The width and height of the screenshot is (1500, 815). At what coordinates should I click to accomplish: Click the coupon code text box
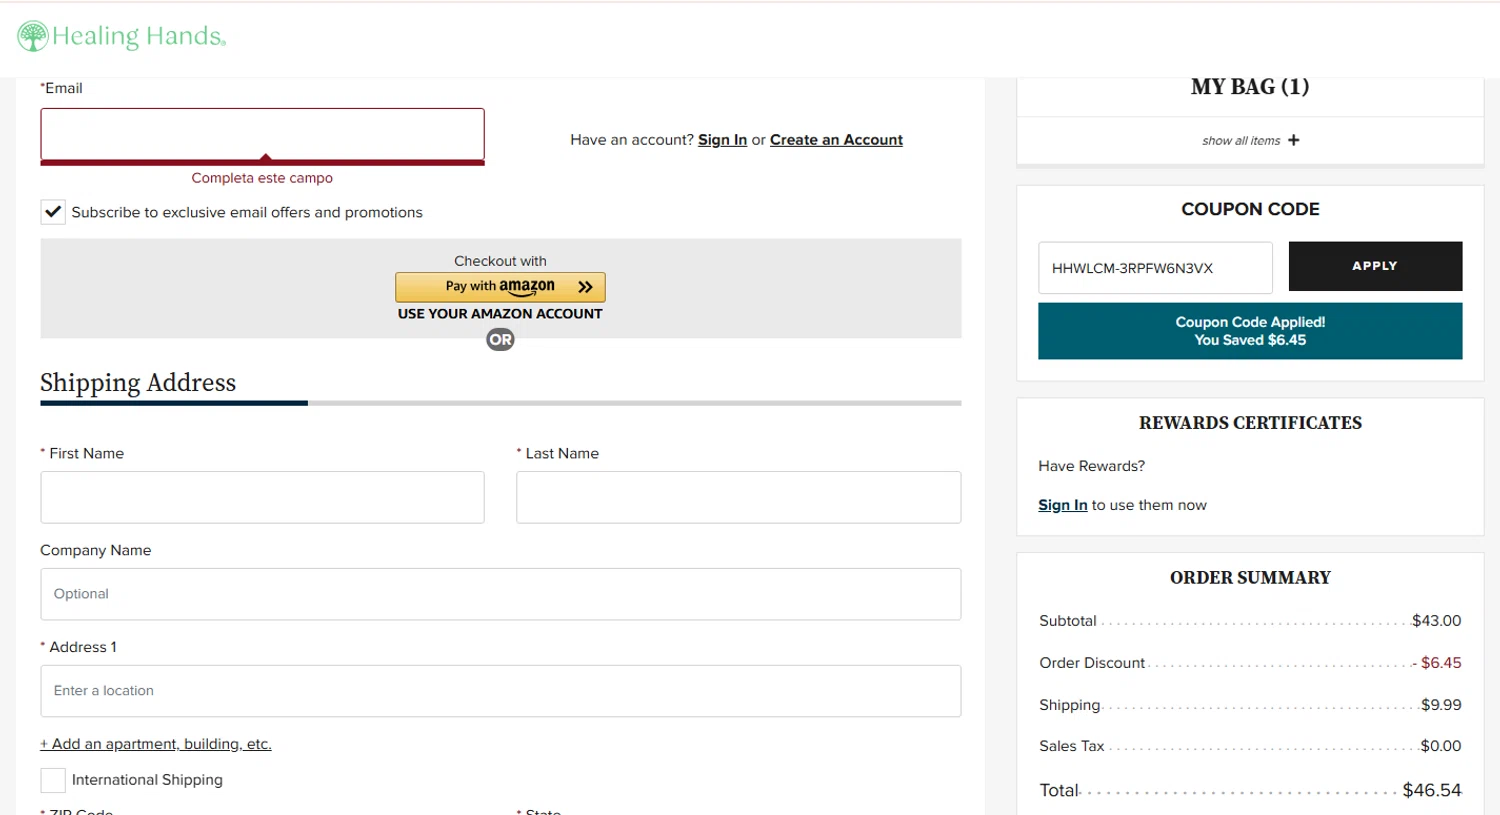1155,268
